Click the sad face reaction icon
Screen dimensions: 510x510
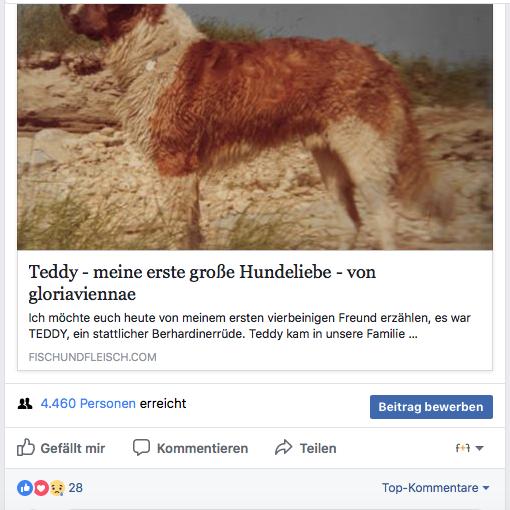[57, 488]
